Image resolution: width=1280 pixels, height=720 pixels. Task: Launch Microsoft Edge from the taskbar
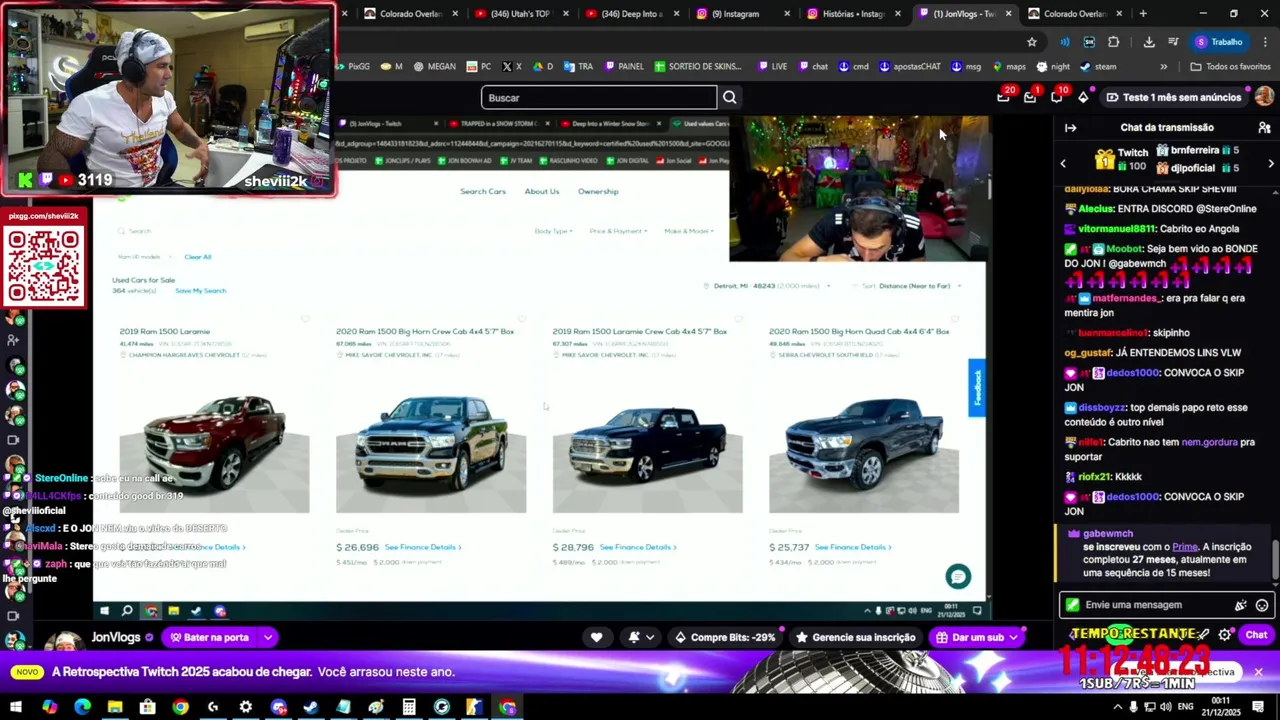pos(82,707)
